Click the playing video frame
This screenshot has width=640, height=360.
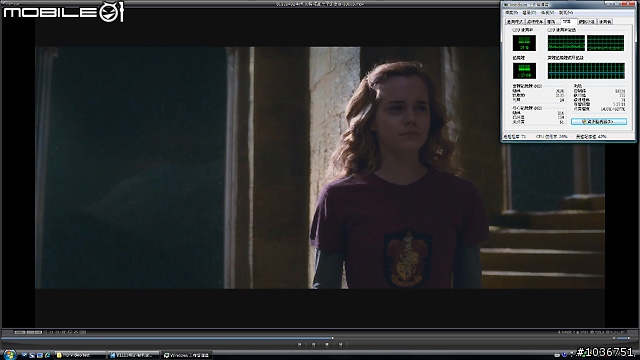click(320, 168)
